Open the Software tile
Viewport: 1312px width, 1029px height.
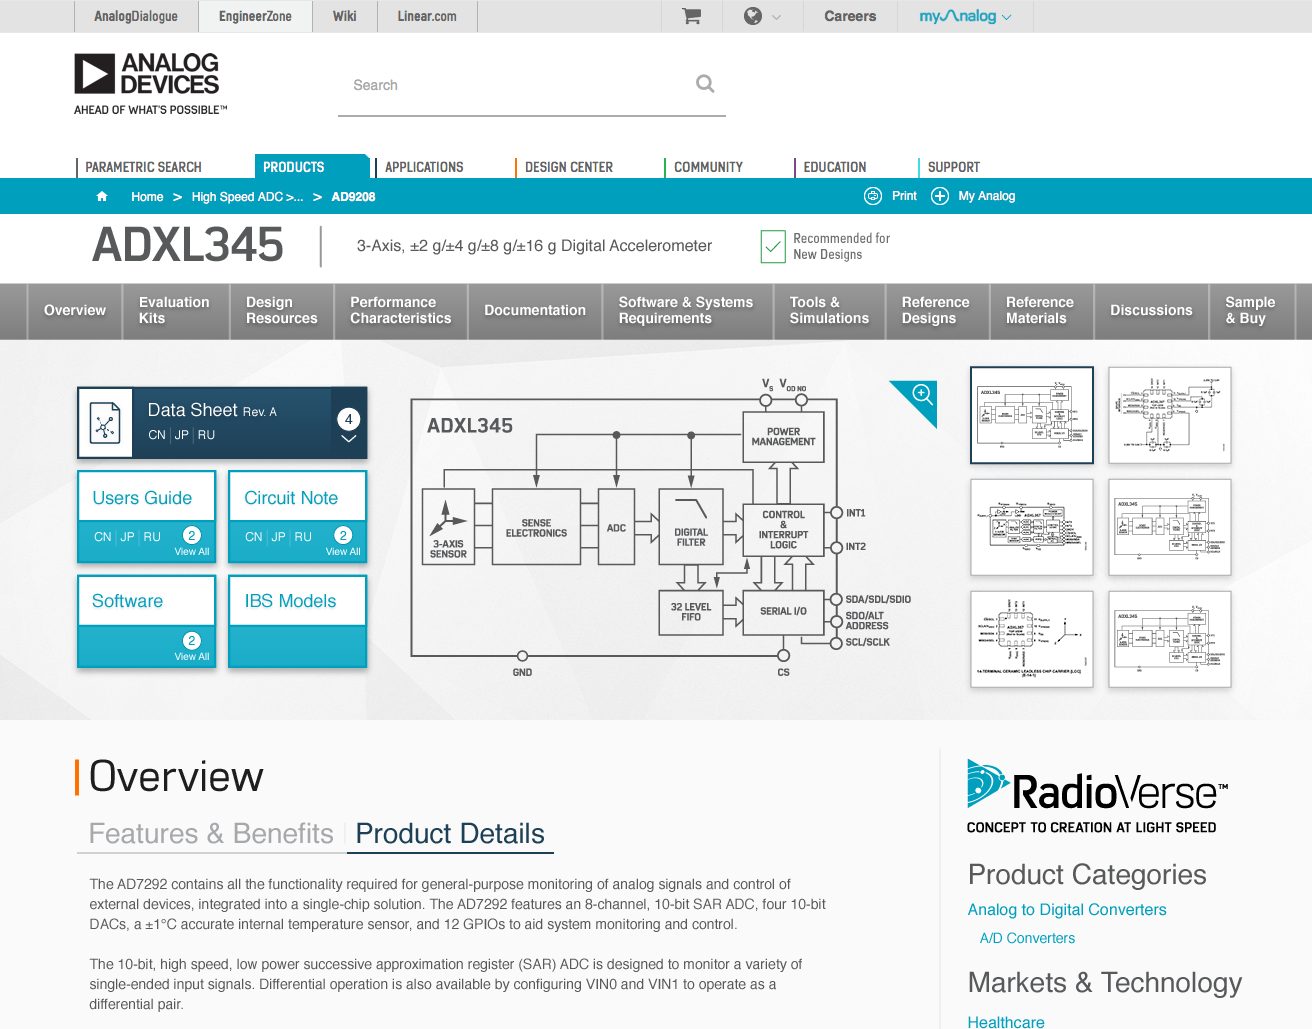tap(146, 621)
